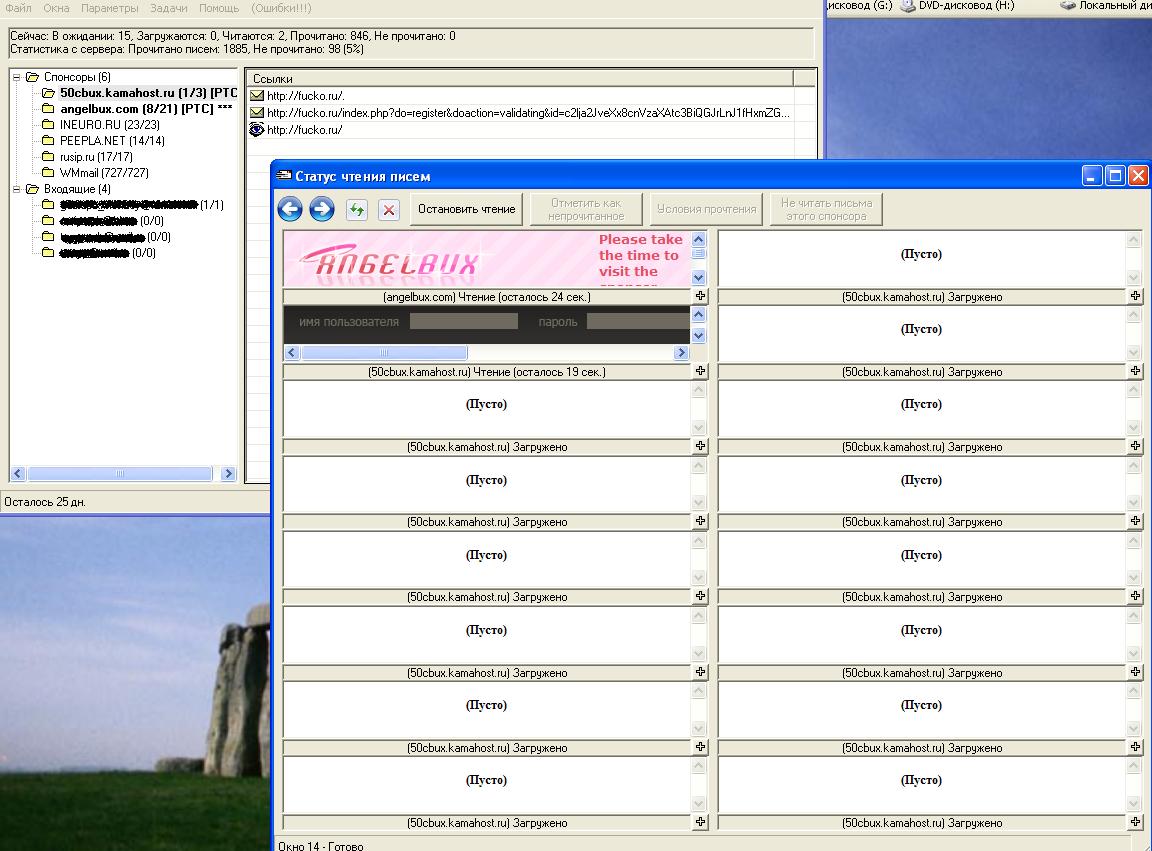This screenshot has height=851, width=1152.
Task: Click envelope icon of the http://fucko.ru/. link
Action: 257,96
